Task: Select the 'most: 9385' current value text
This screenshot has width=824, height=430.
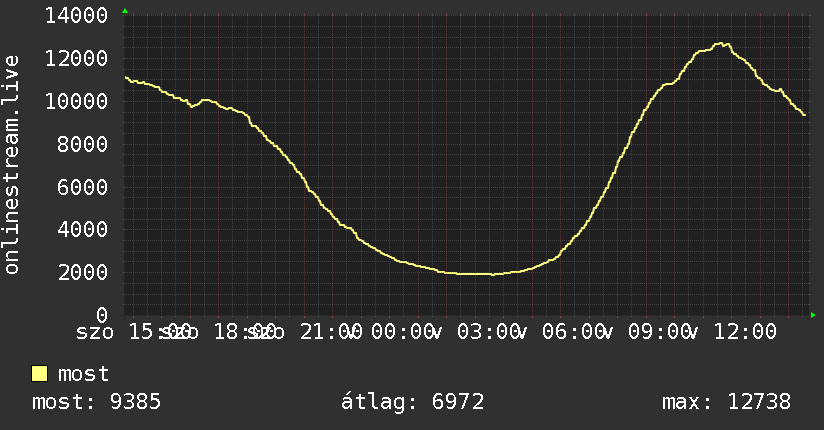Action: (x=96, y=402)
